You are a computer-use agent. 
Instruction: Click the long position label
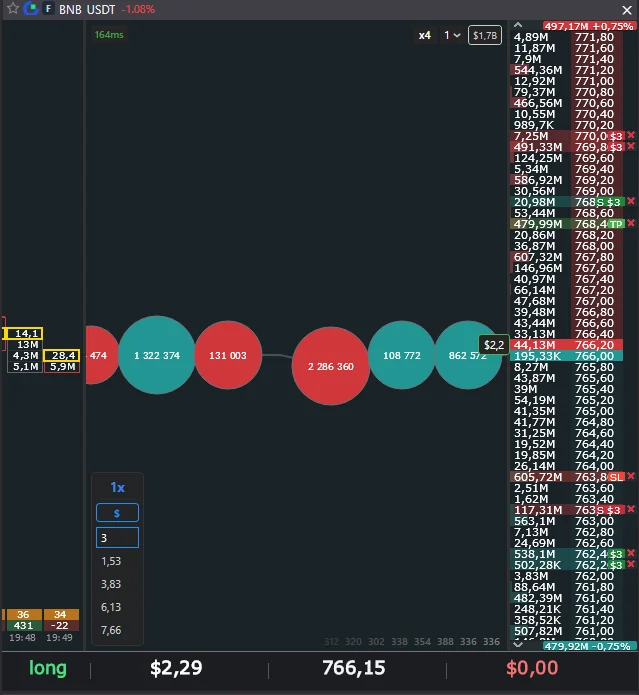coord(48,668)
